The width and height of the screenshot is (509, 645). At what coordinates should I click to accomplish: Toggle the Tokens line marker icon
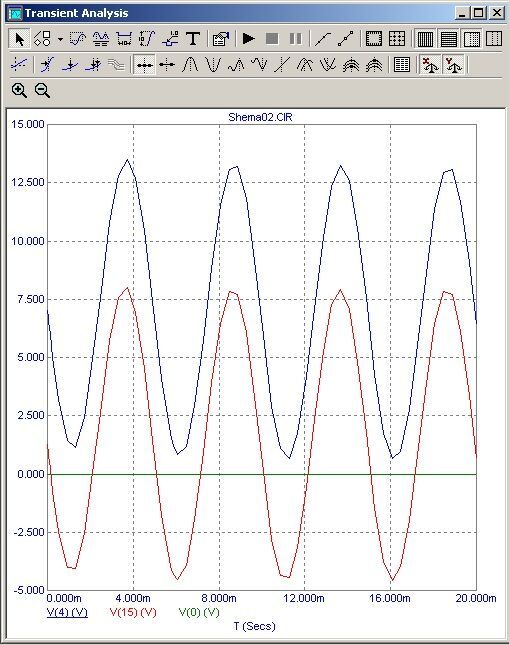click(346, 39)
